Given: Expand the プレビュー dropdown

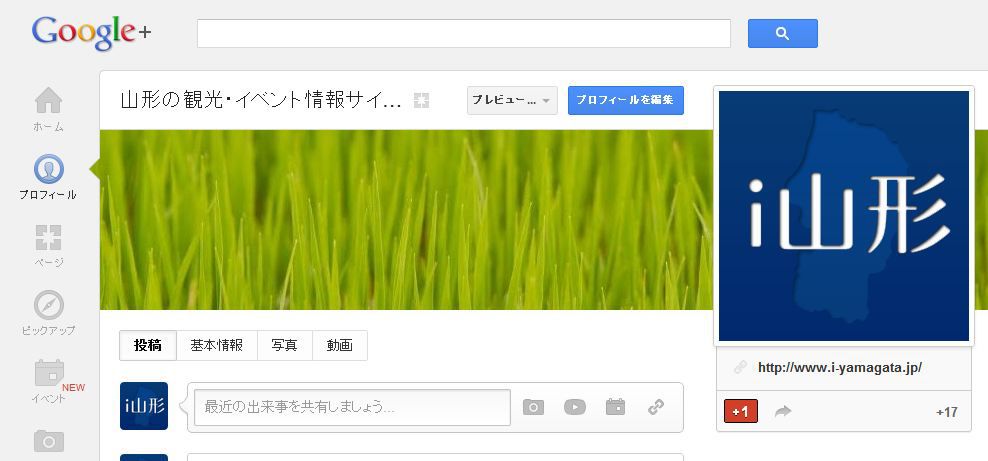Looking at the screenshot, I should point(512,100).
